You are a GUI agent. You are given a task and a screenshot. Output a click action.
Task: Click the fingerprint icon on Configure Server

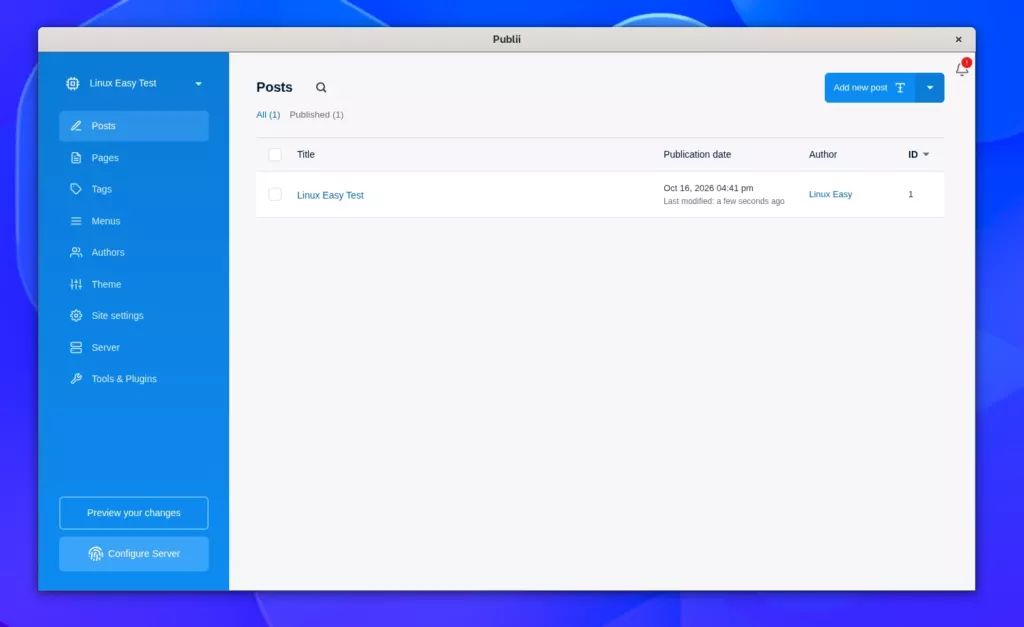coord(96,554)
